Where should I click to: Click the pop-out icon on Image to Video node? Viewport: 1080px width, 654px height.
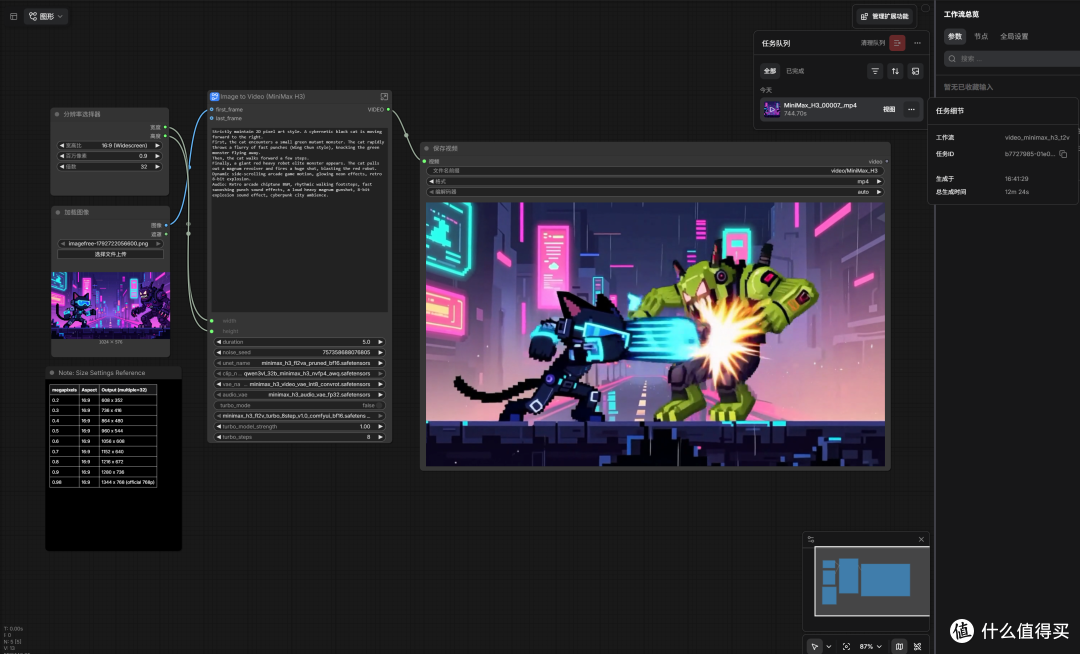pyautogui.click(x=384, y=96)
